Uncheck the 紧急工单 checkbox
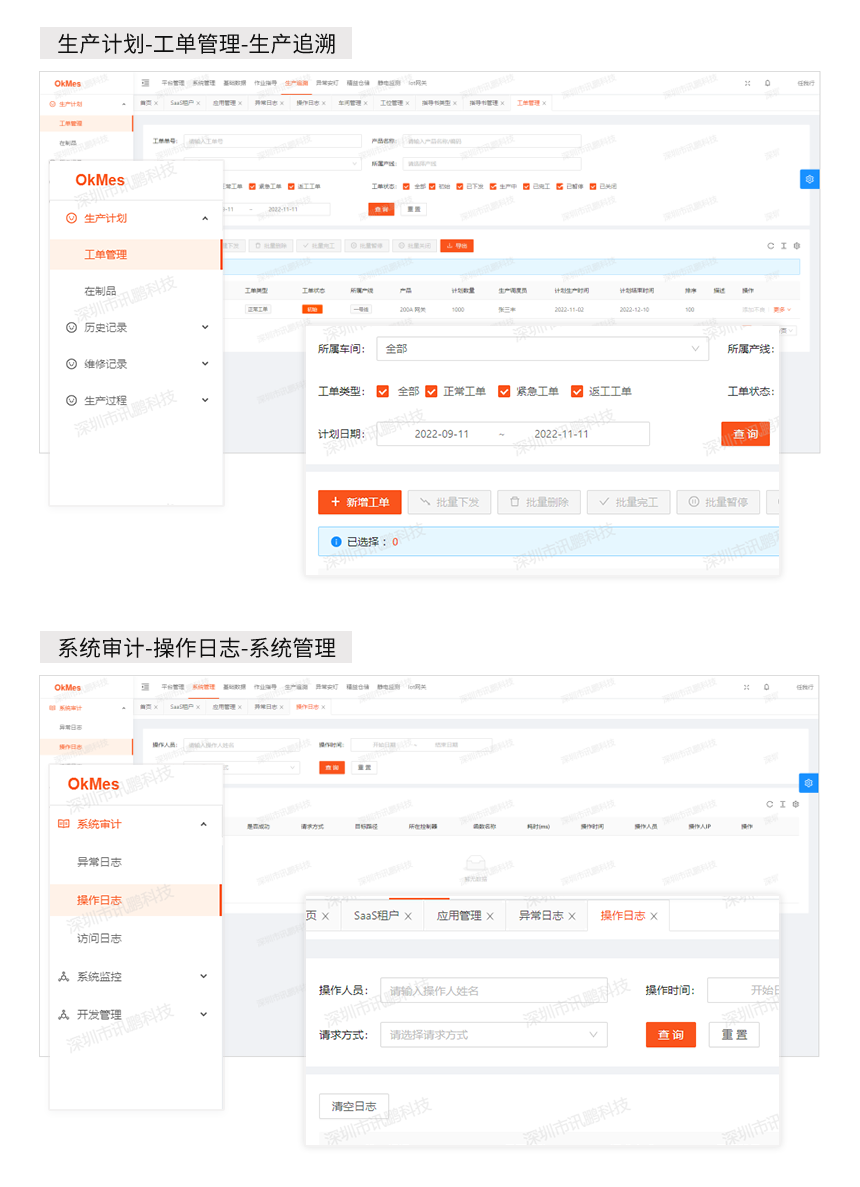 [505, 390]
